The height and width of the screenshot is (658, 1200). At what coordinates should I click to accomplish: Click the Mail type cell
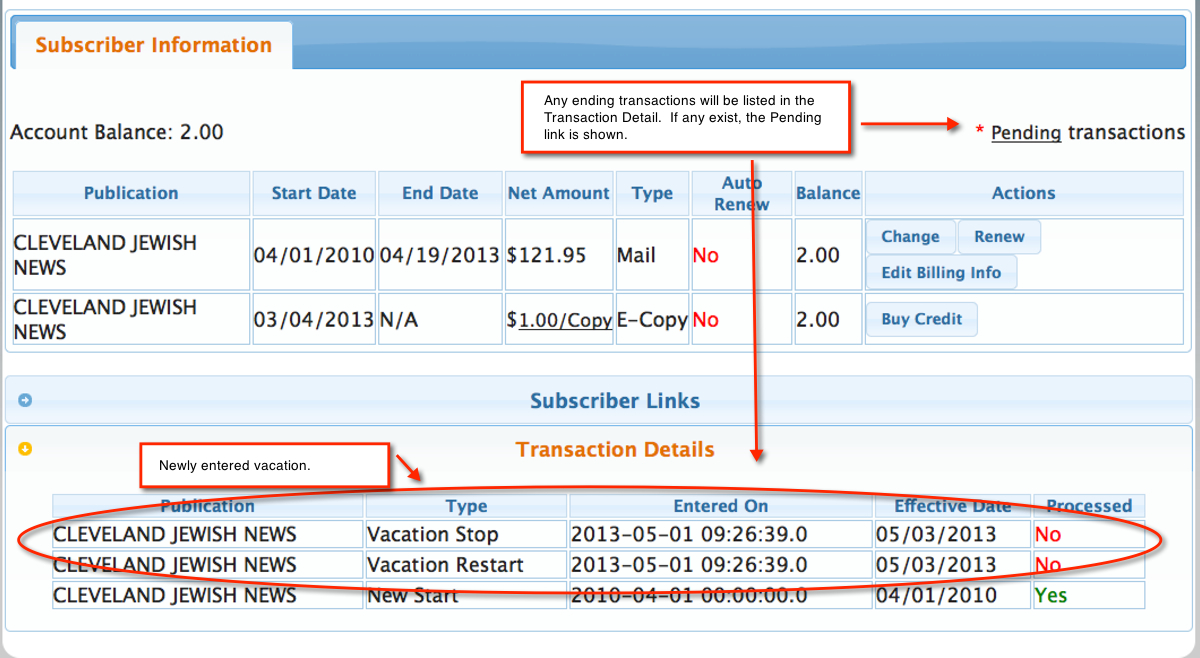pos(652,255)
